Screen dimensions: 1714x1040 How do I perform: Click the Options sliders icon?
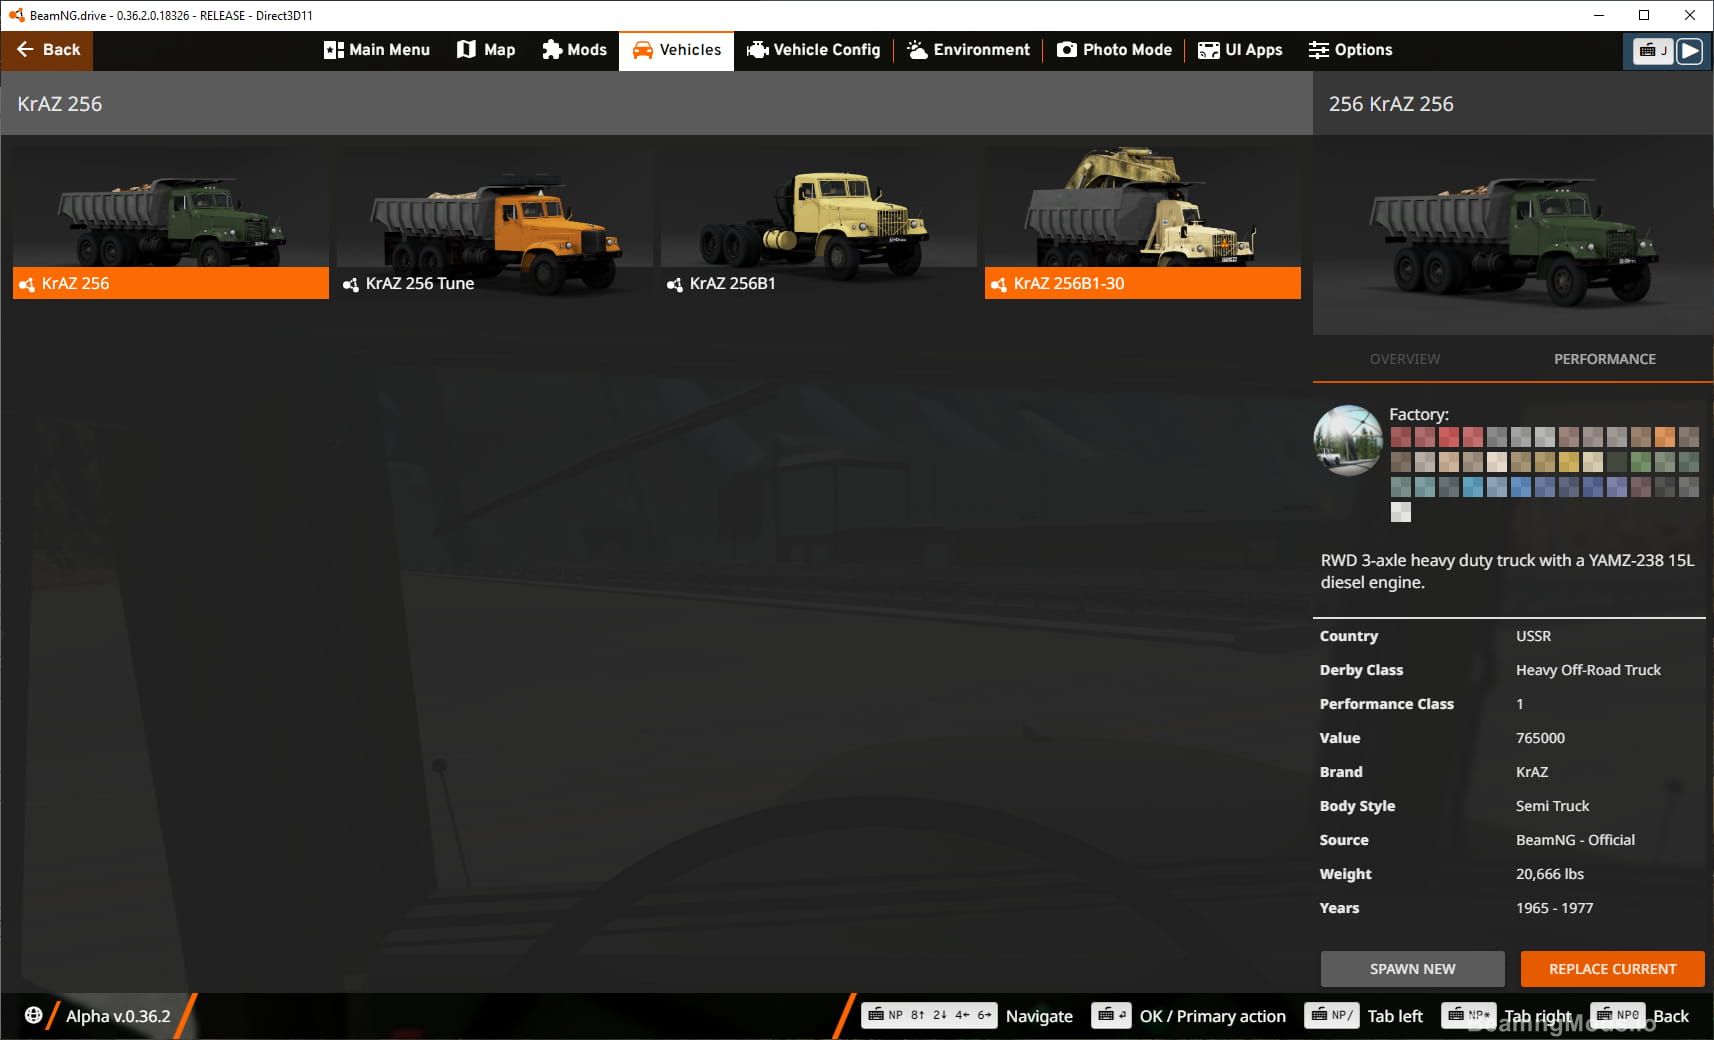pyautogui.click(x=1319, y=50)
